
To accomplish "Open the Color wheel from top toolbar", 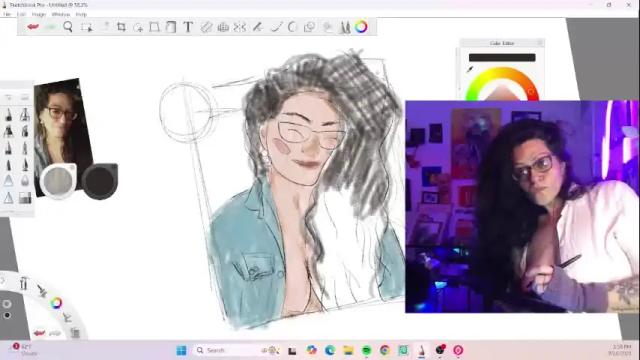I will tap(361, 27).
